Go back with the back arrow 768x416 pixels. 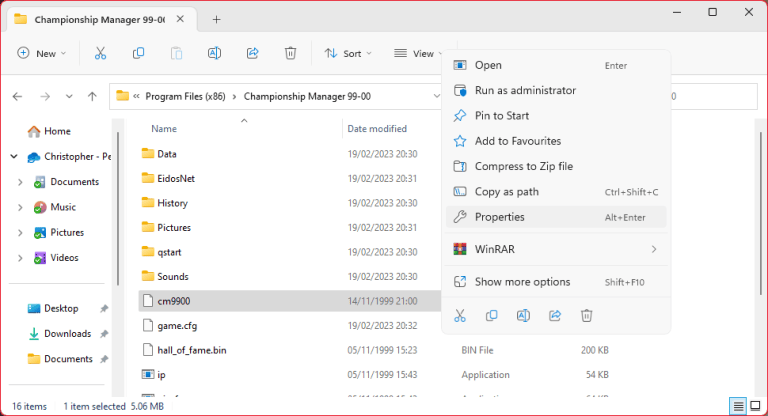click(x=18, y=97)
